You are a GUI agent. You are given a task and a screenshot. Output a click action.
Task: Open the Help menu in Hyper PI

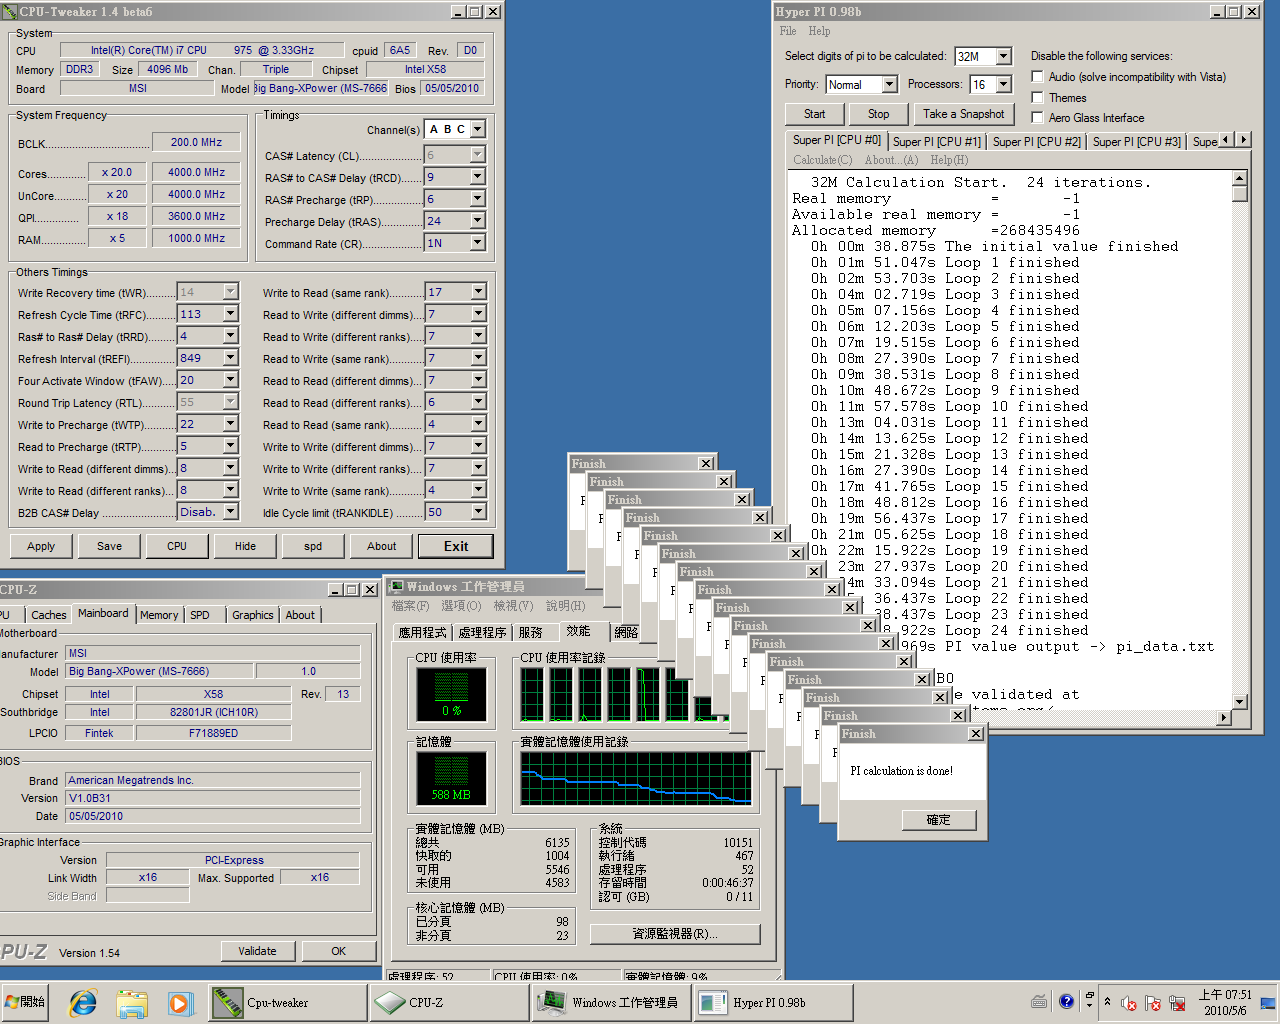[819, 31]
